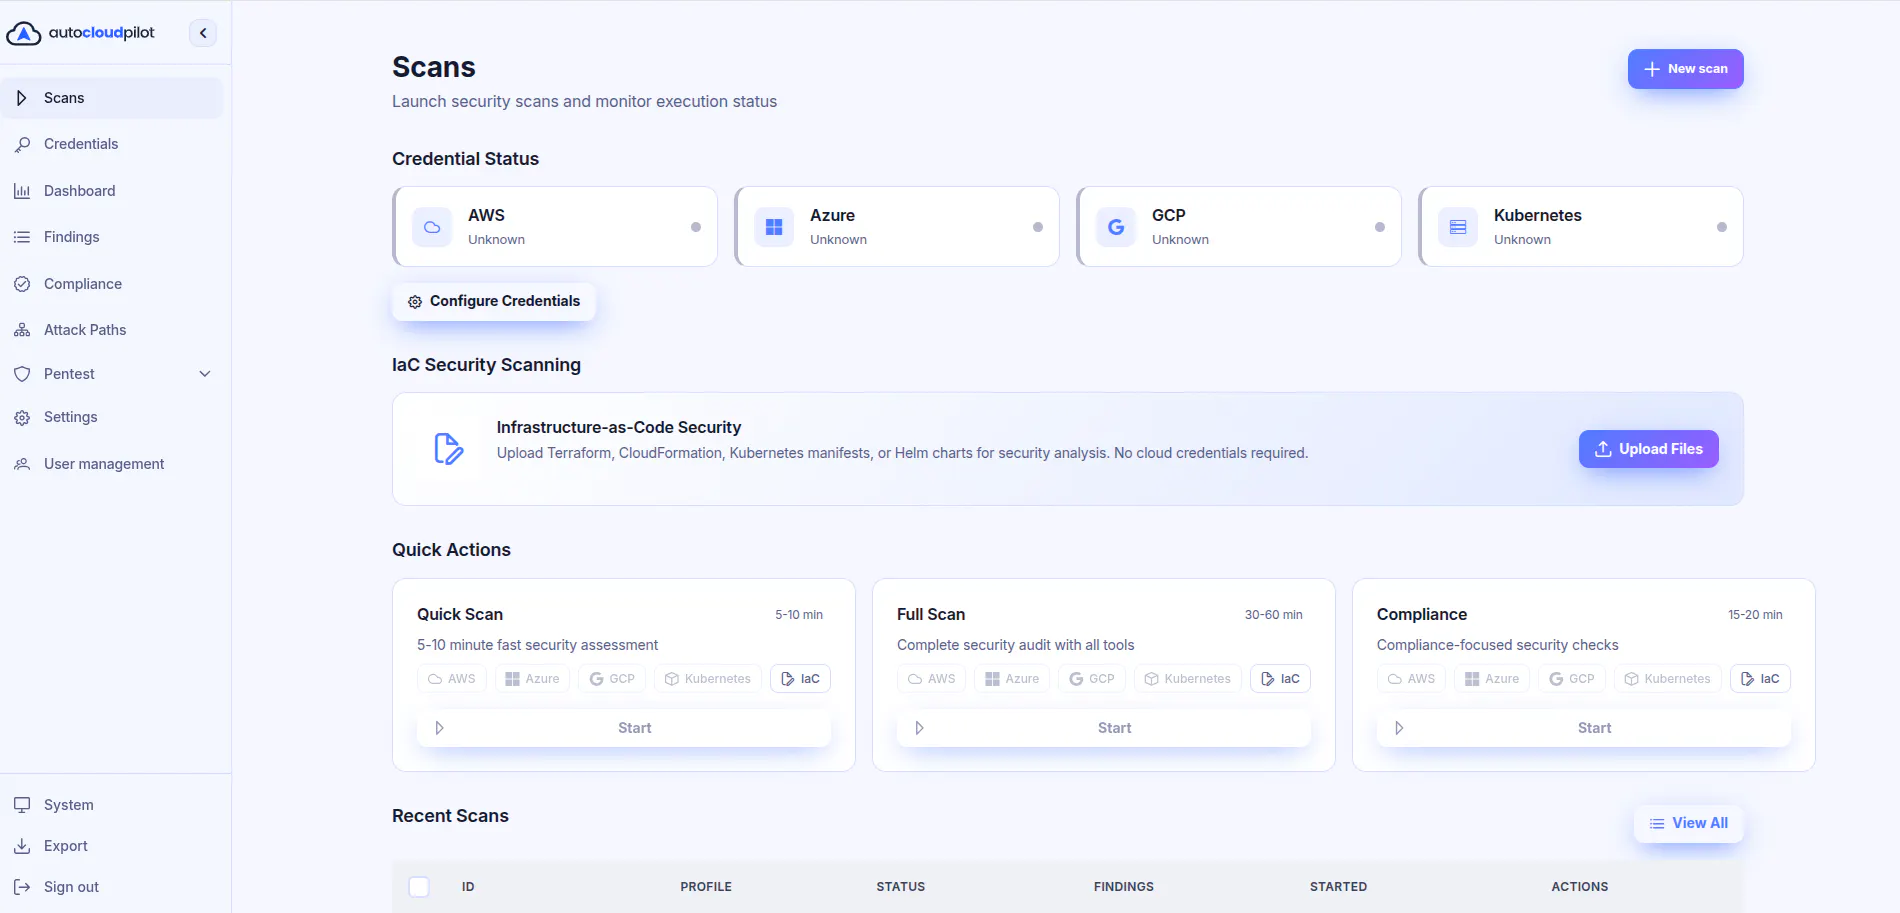Click the GCP Google icon in Credential Status

tap(1116, 227)
